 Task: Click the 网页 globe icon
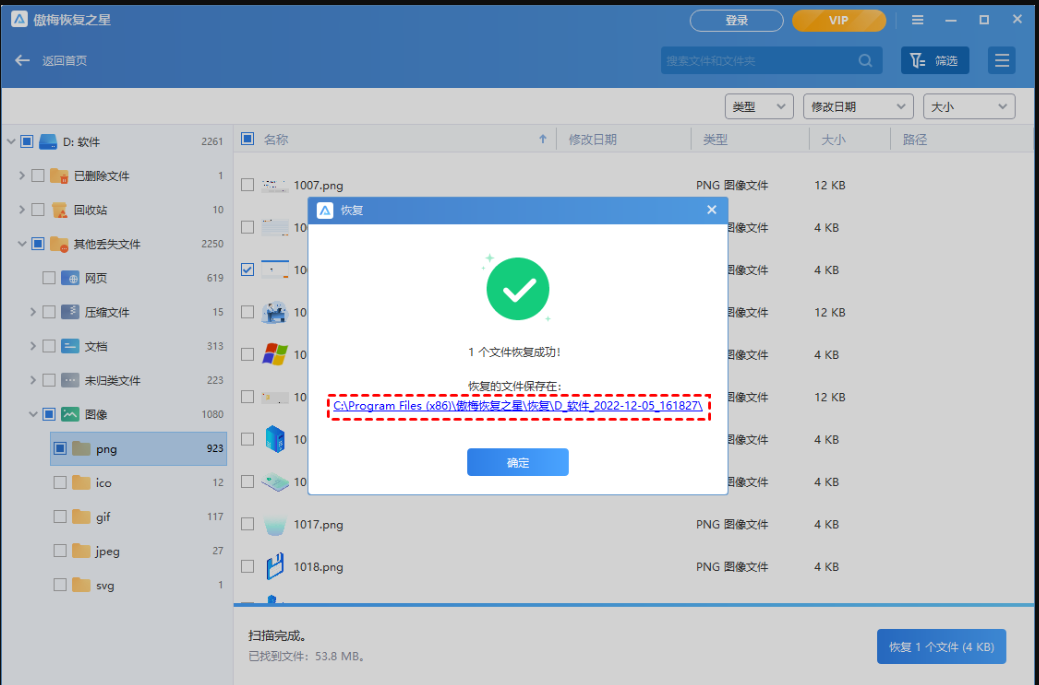point(70,278)
